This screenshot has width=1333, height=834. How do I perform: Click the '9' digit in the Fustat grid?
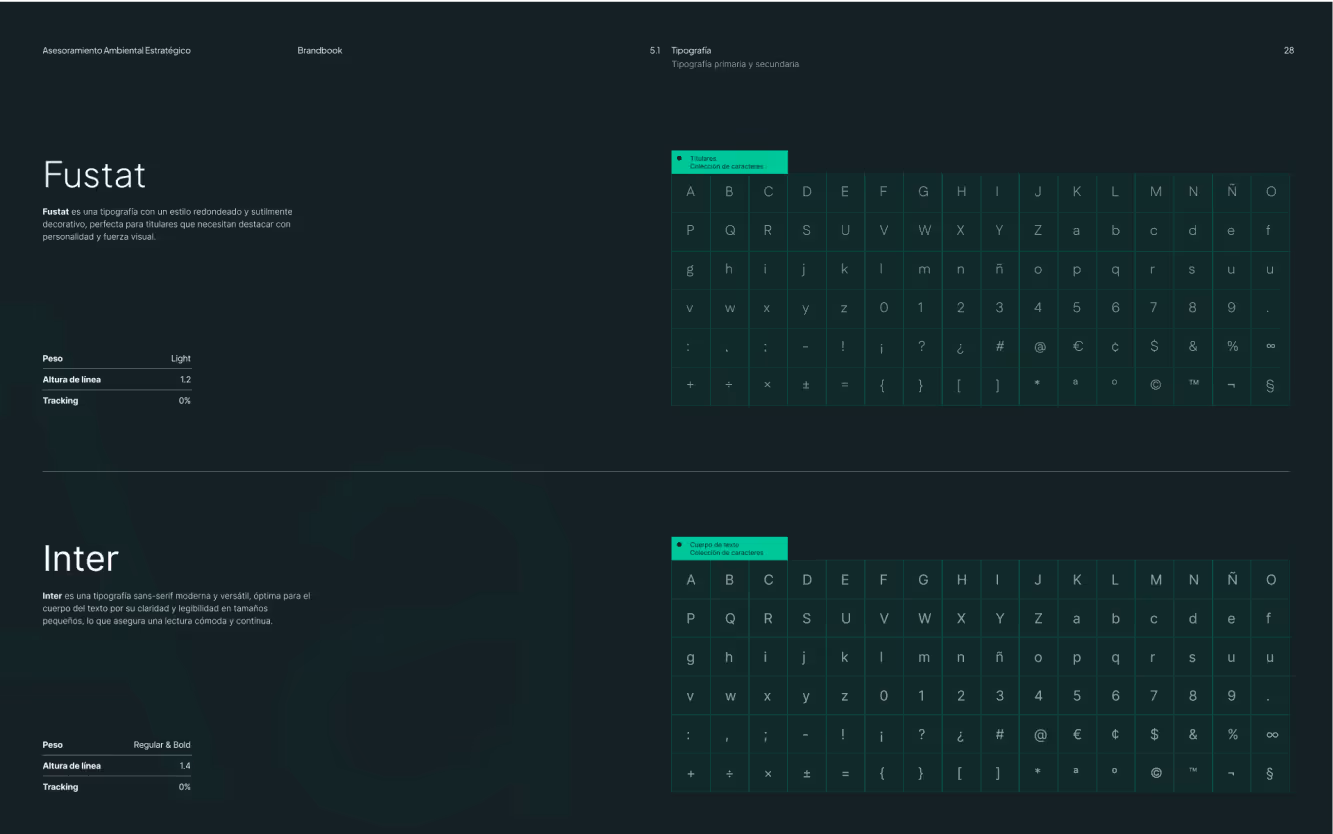tap(1232, 308)
